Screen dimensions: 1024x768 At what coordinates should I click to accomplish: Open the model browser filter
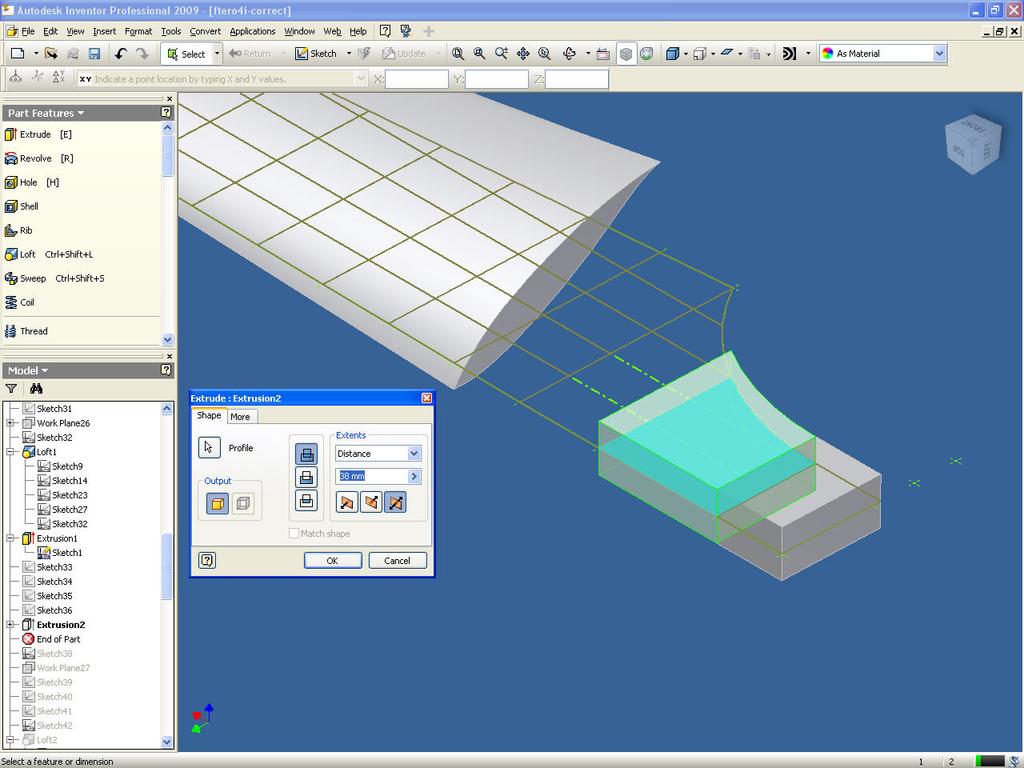tap(11, 389)
